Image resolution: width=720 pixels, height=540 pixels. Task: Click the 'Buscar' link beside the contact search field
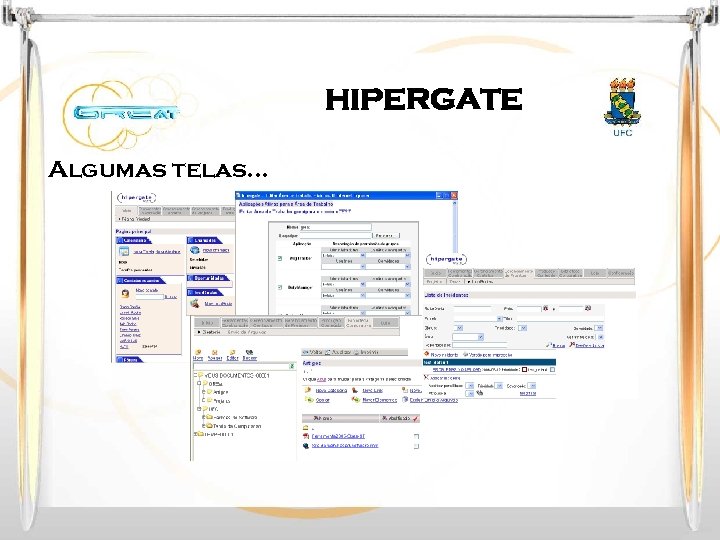[x=170, y=297]
